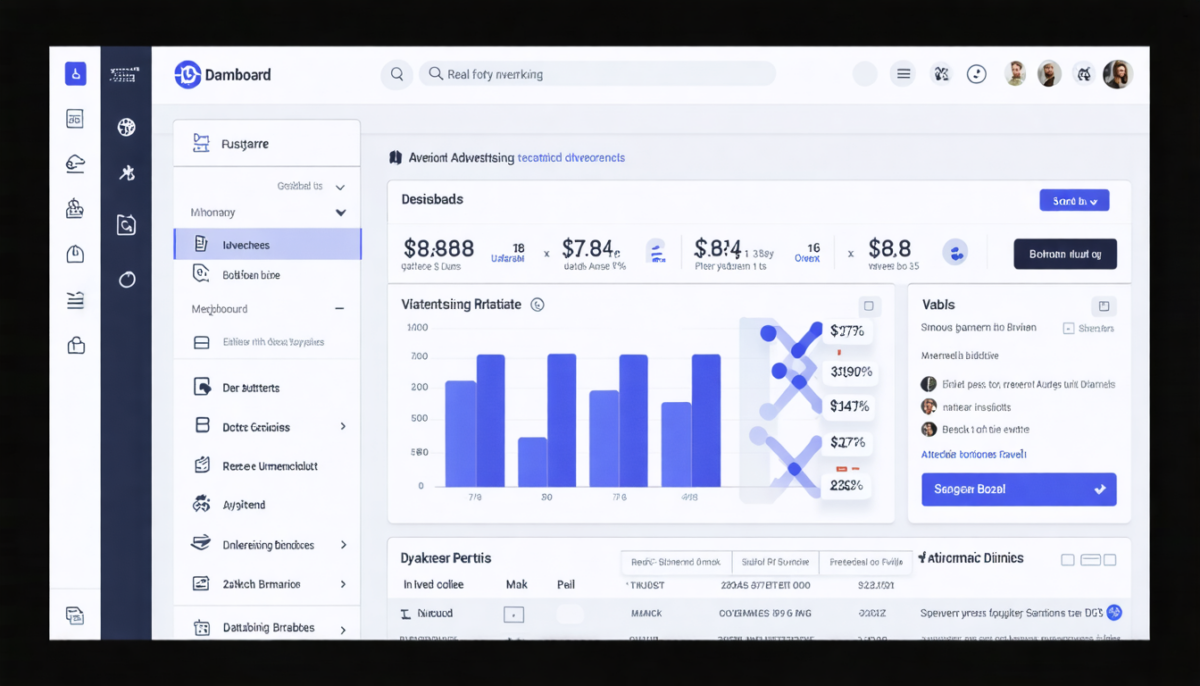
Task: Click the $147% data label
Action: pos(849,406)
